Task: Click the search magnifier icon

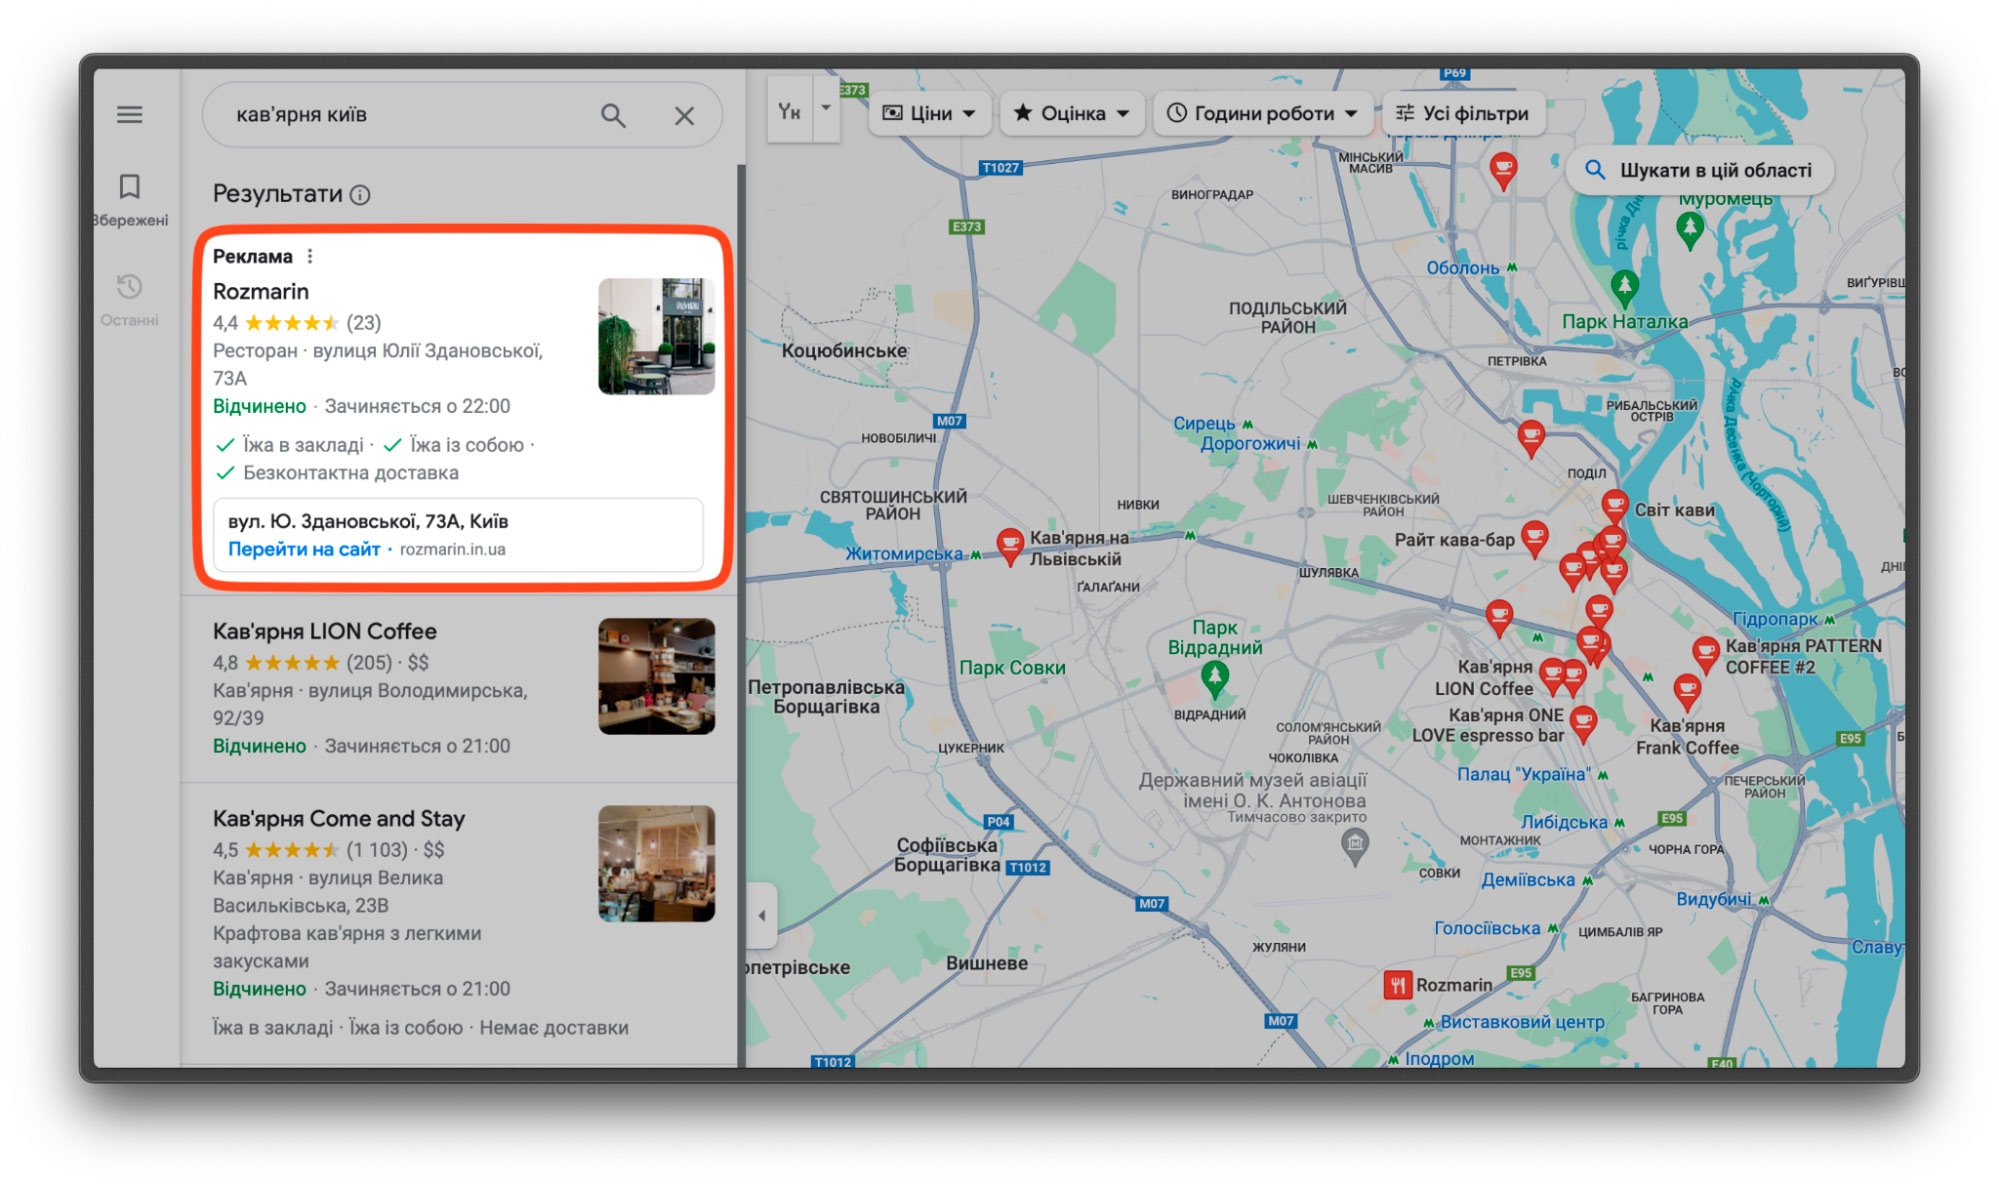Action: [613, 116]
